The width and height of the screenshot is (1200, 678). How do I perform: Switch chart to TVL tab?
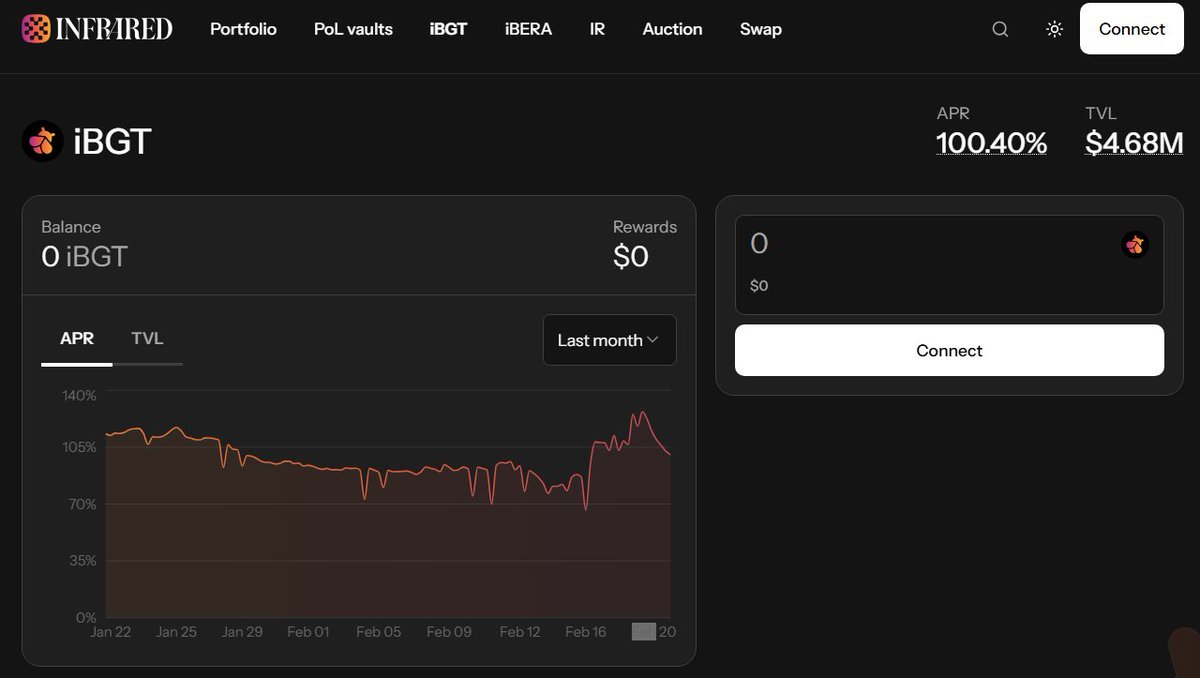point(147,338)
